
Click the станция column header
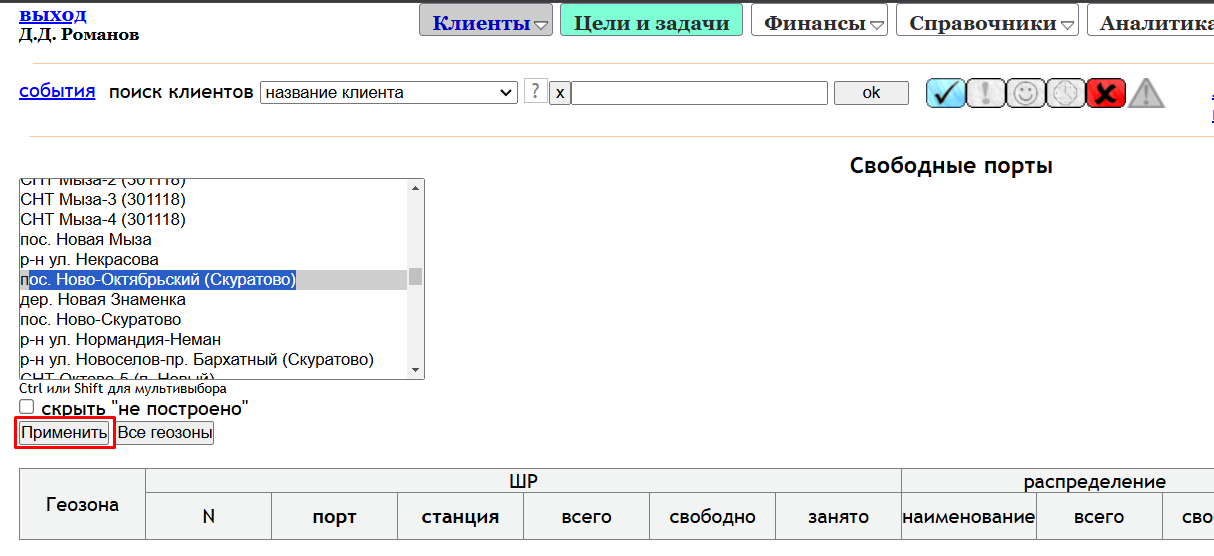(x=460, y=517)
